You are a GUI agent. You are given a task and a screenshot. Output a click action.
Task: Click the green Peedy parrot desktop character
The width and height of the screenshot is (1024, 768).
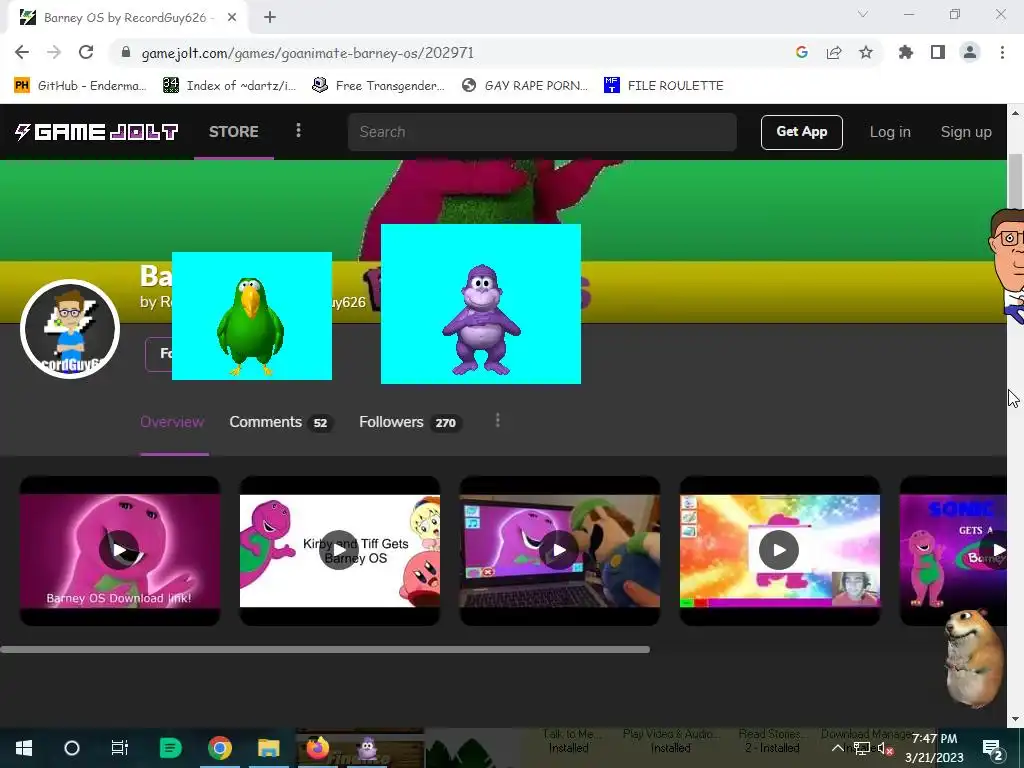pyautogui.click(x=251, y=325)
